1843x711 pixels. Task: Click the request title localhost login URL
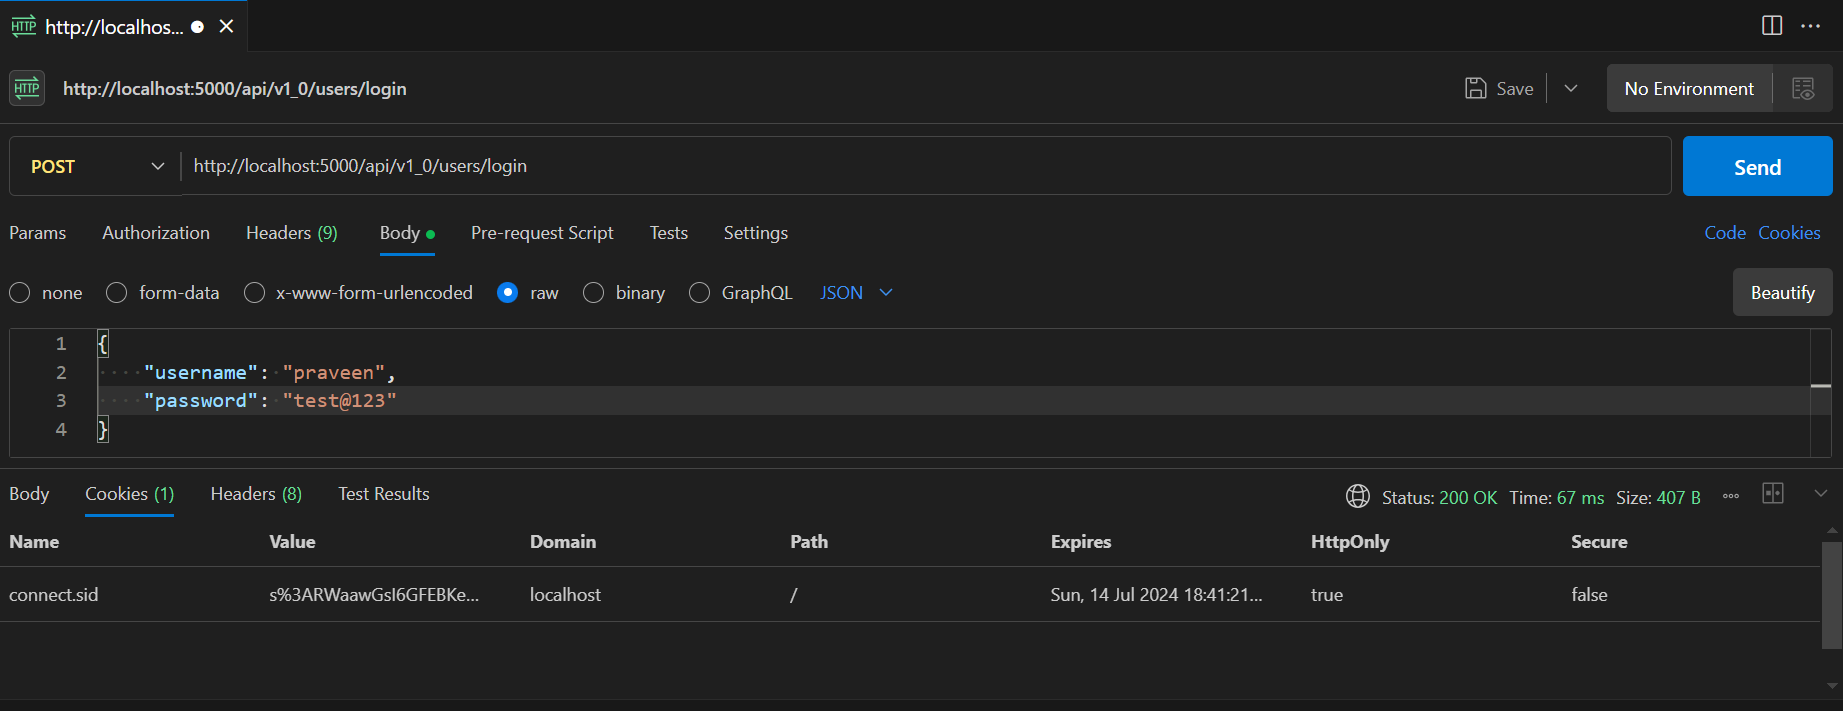[x=235, y=88]
